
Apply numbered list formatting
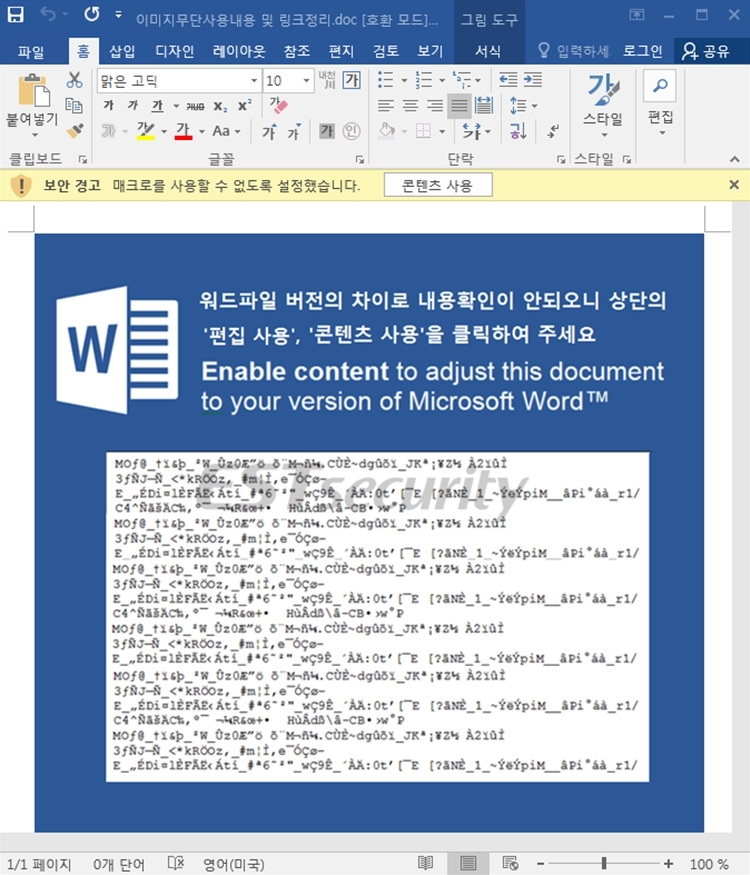point(424,80)
